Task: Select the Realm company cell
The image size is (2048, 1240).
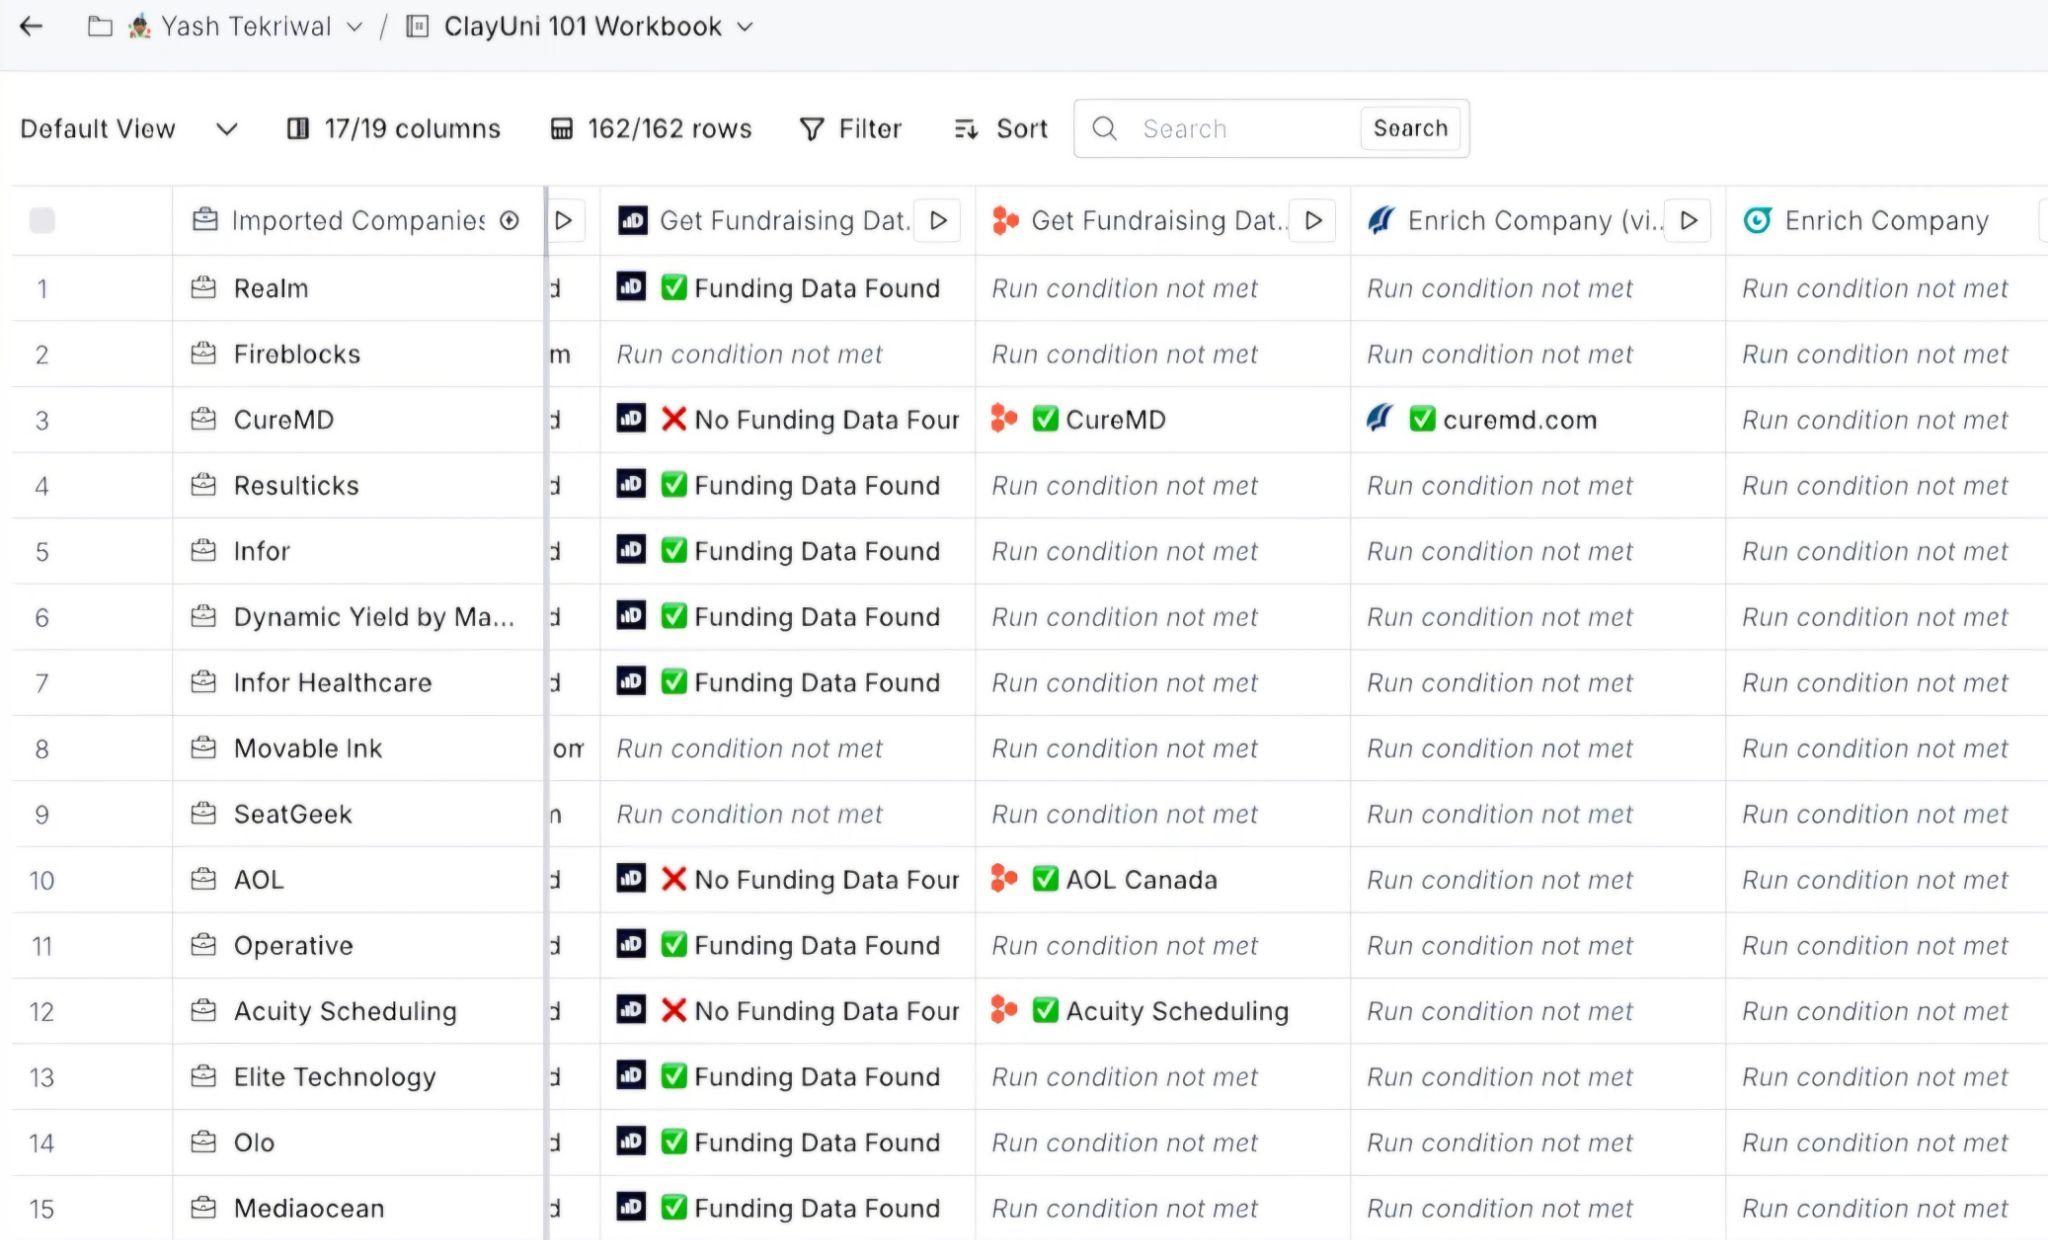Action: [358, 288]
